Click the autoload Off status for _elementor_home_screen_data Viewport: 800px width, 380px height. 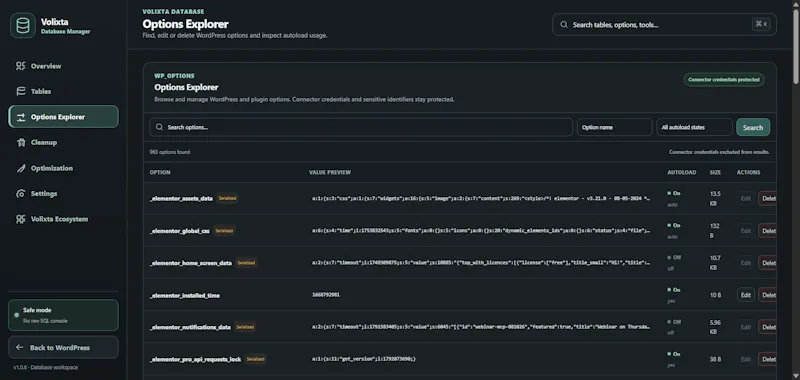pyautogui.click(x=674, y=257)
